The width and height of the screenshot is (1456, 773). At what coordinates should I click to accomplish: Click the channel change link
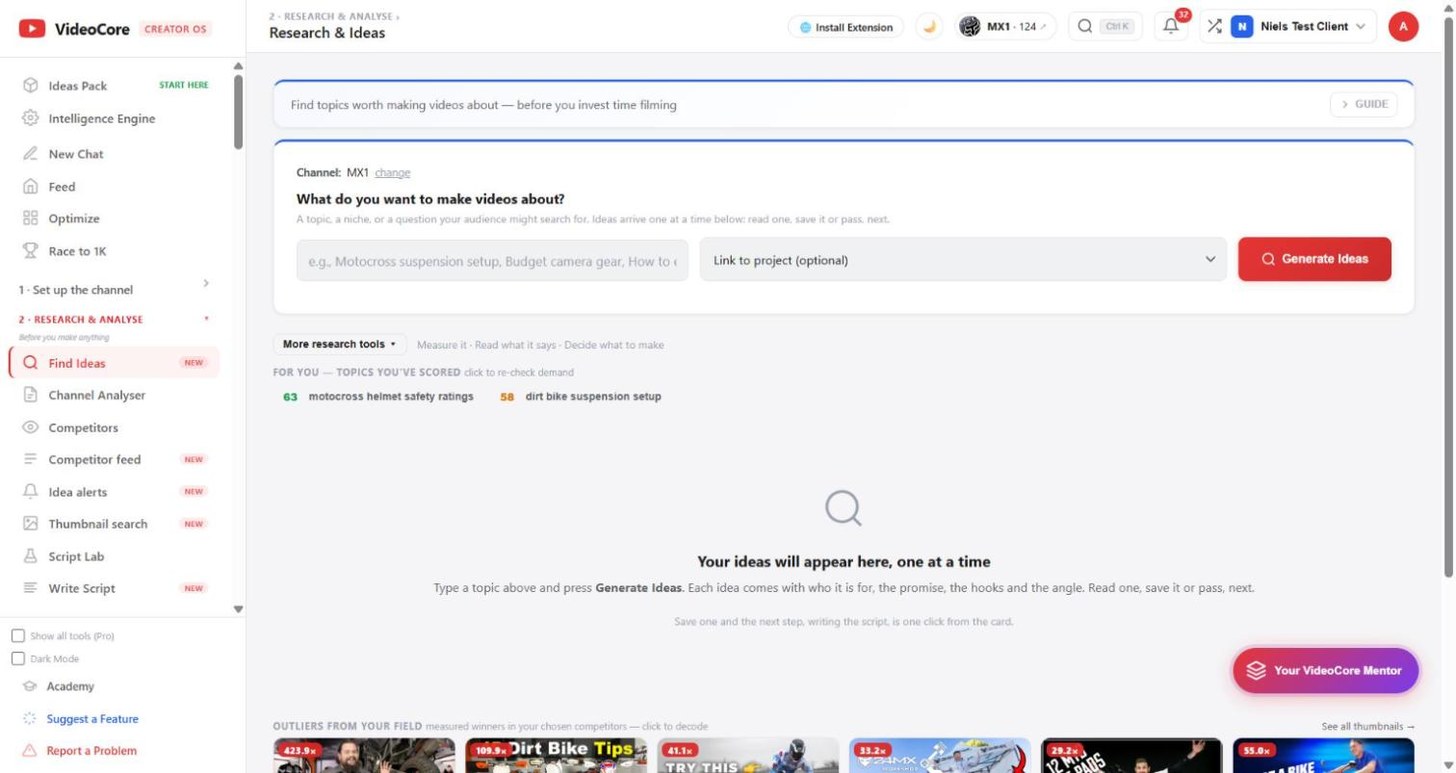tap(392, 173)
